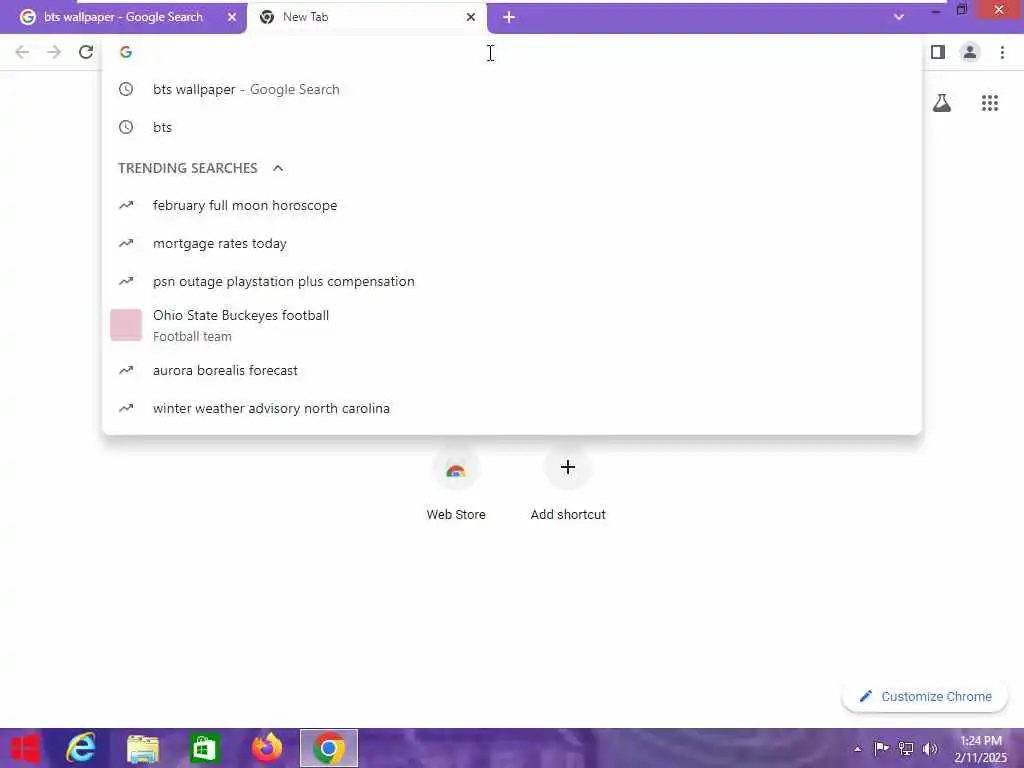Click the network tray icon
Image resolution: width=1024 pixels, height=768 pixels.
(906, 748)
